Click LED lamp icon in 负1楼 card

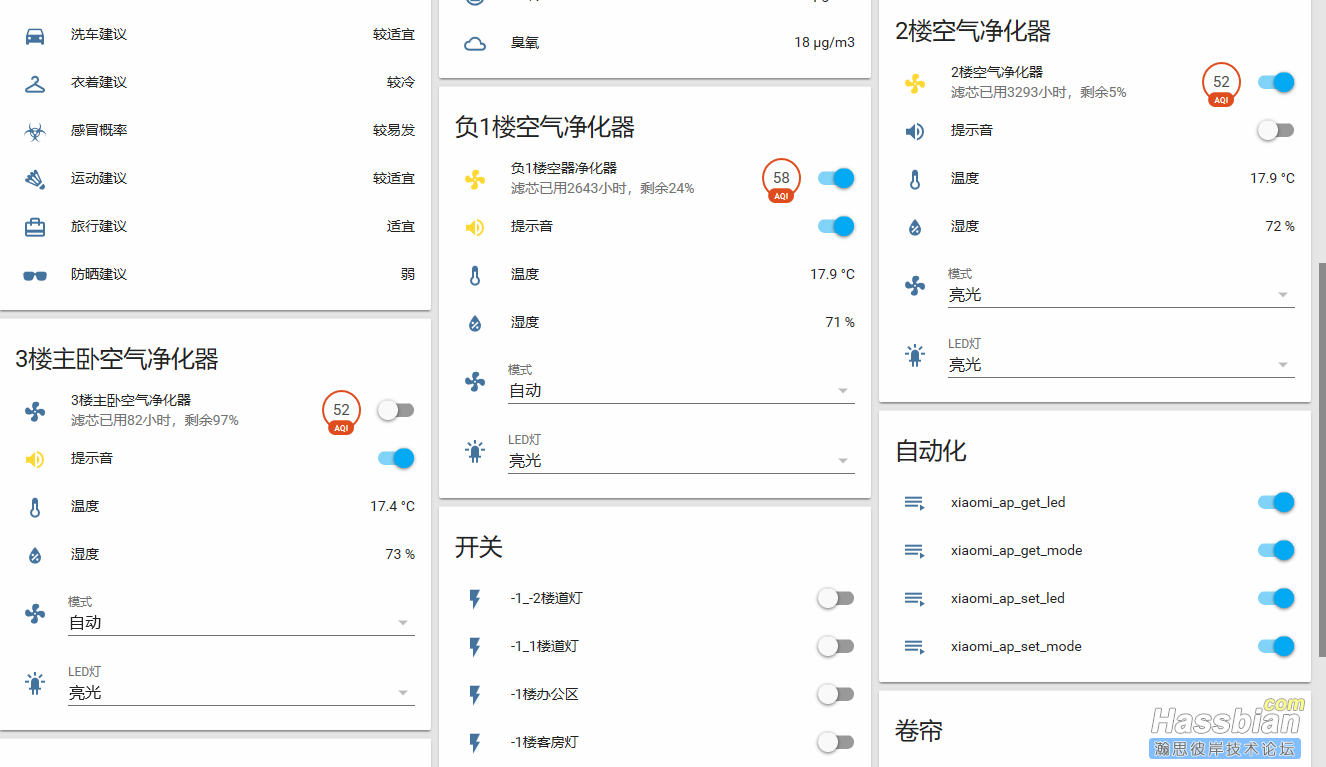[x=475, y=451]
